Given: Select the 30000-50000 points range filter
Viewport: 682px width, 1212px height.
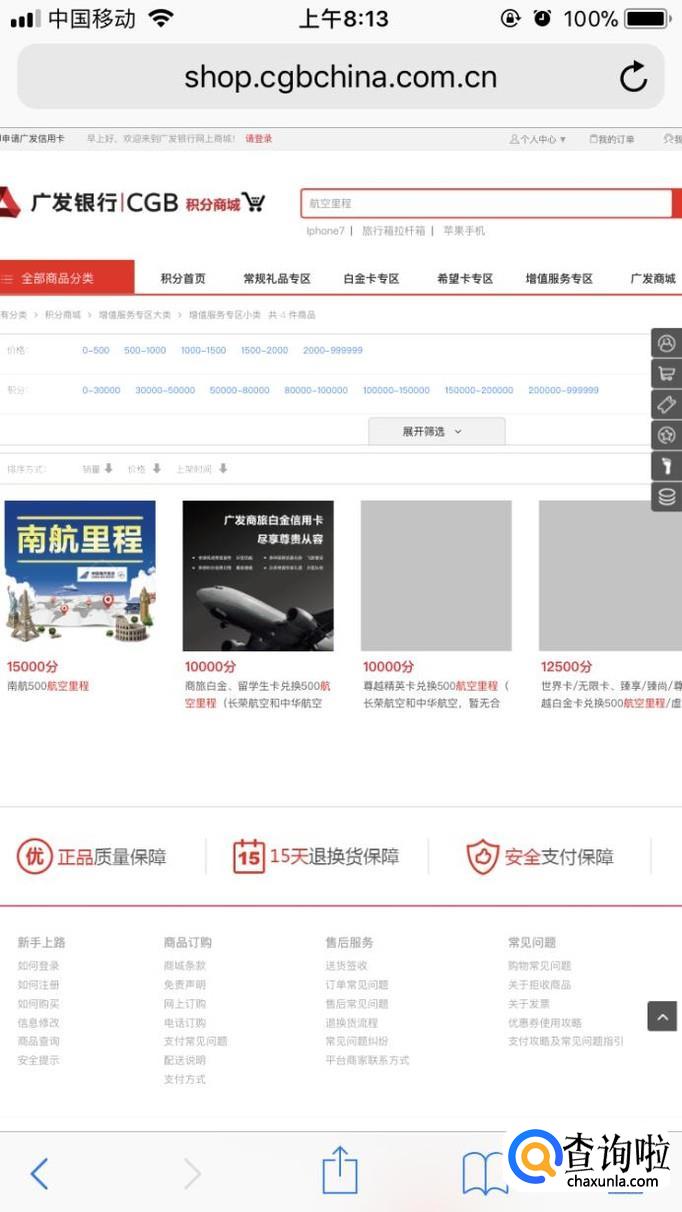Looking at the screenshot, I should 165,390.
